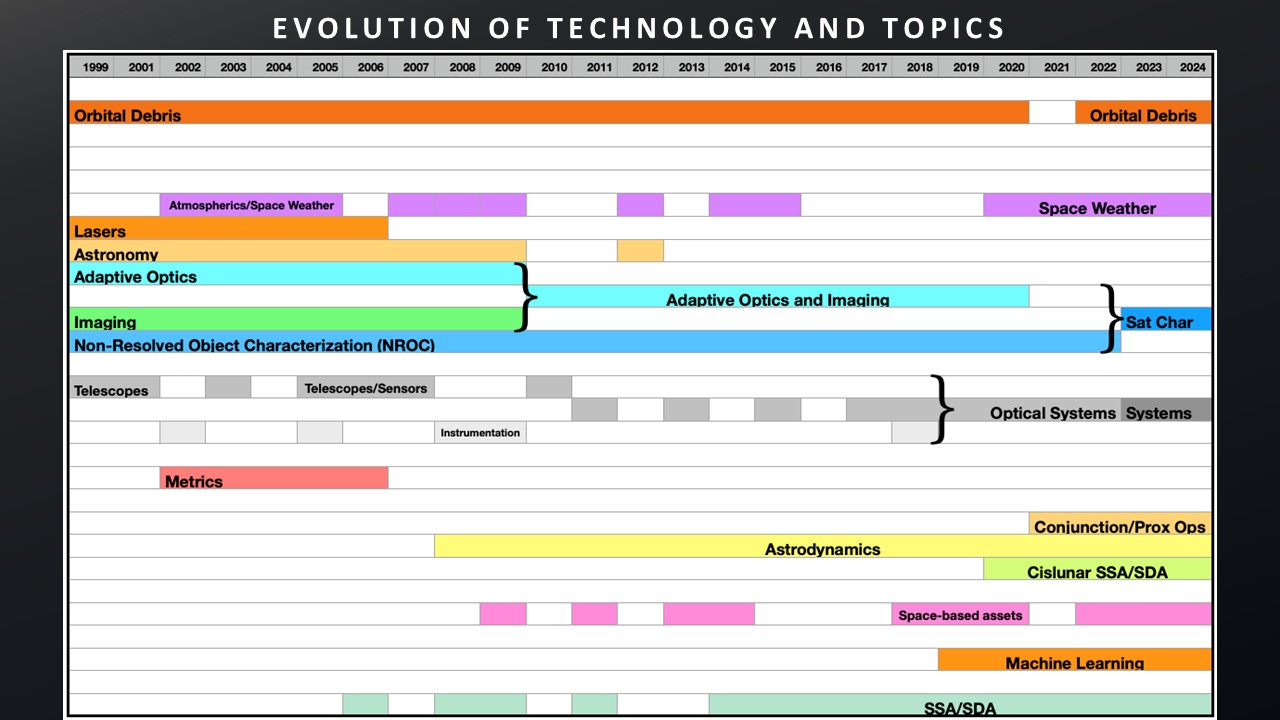
Task: Click the Conjunction/Prox Ops label
Action: 1120,527
